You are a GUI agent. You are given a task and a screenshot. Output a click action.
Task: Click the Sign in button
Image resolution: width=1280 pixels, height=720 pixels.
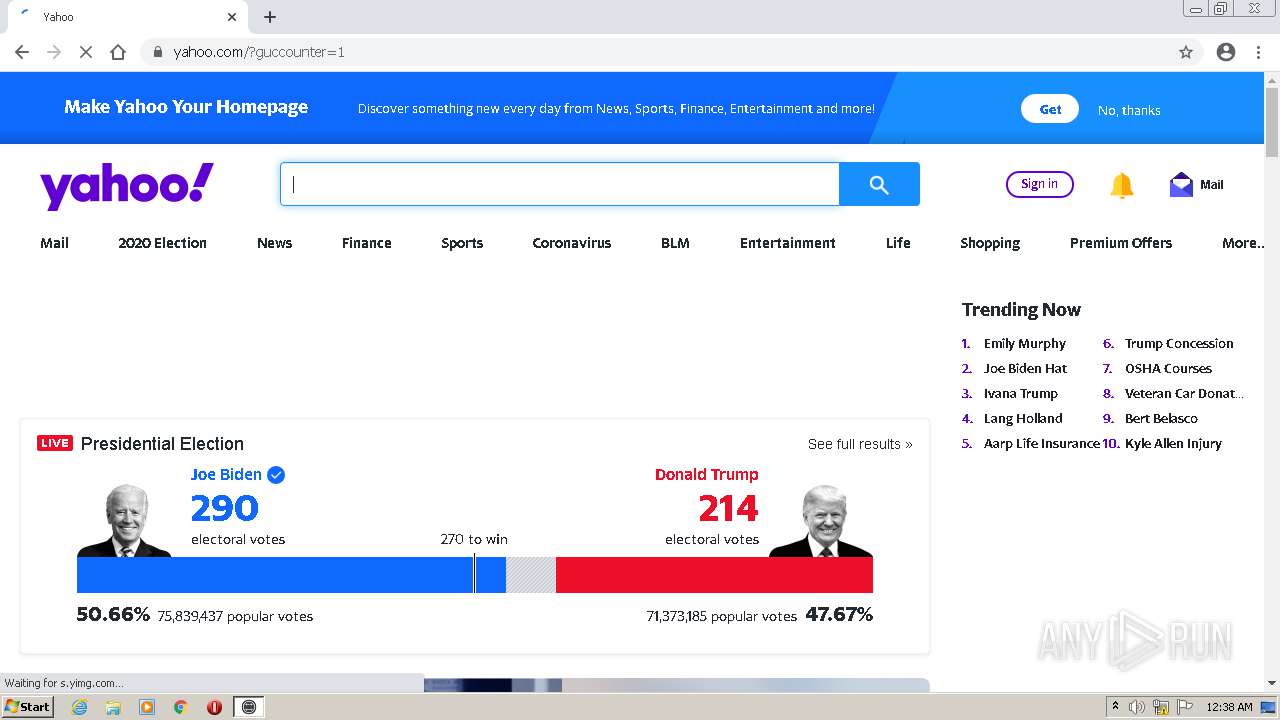click(1039, 184)
